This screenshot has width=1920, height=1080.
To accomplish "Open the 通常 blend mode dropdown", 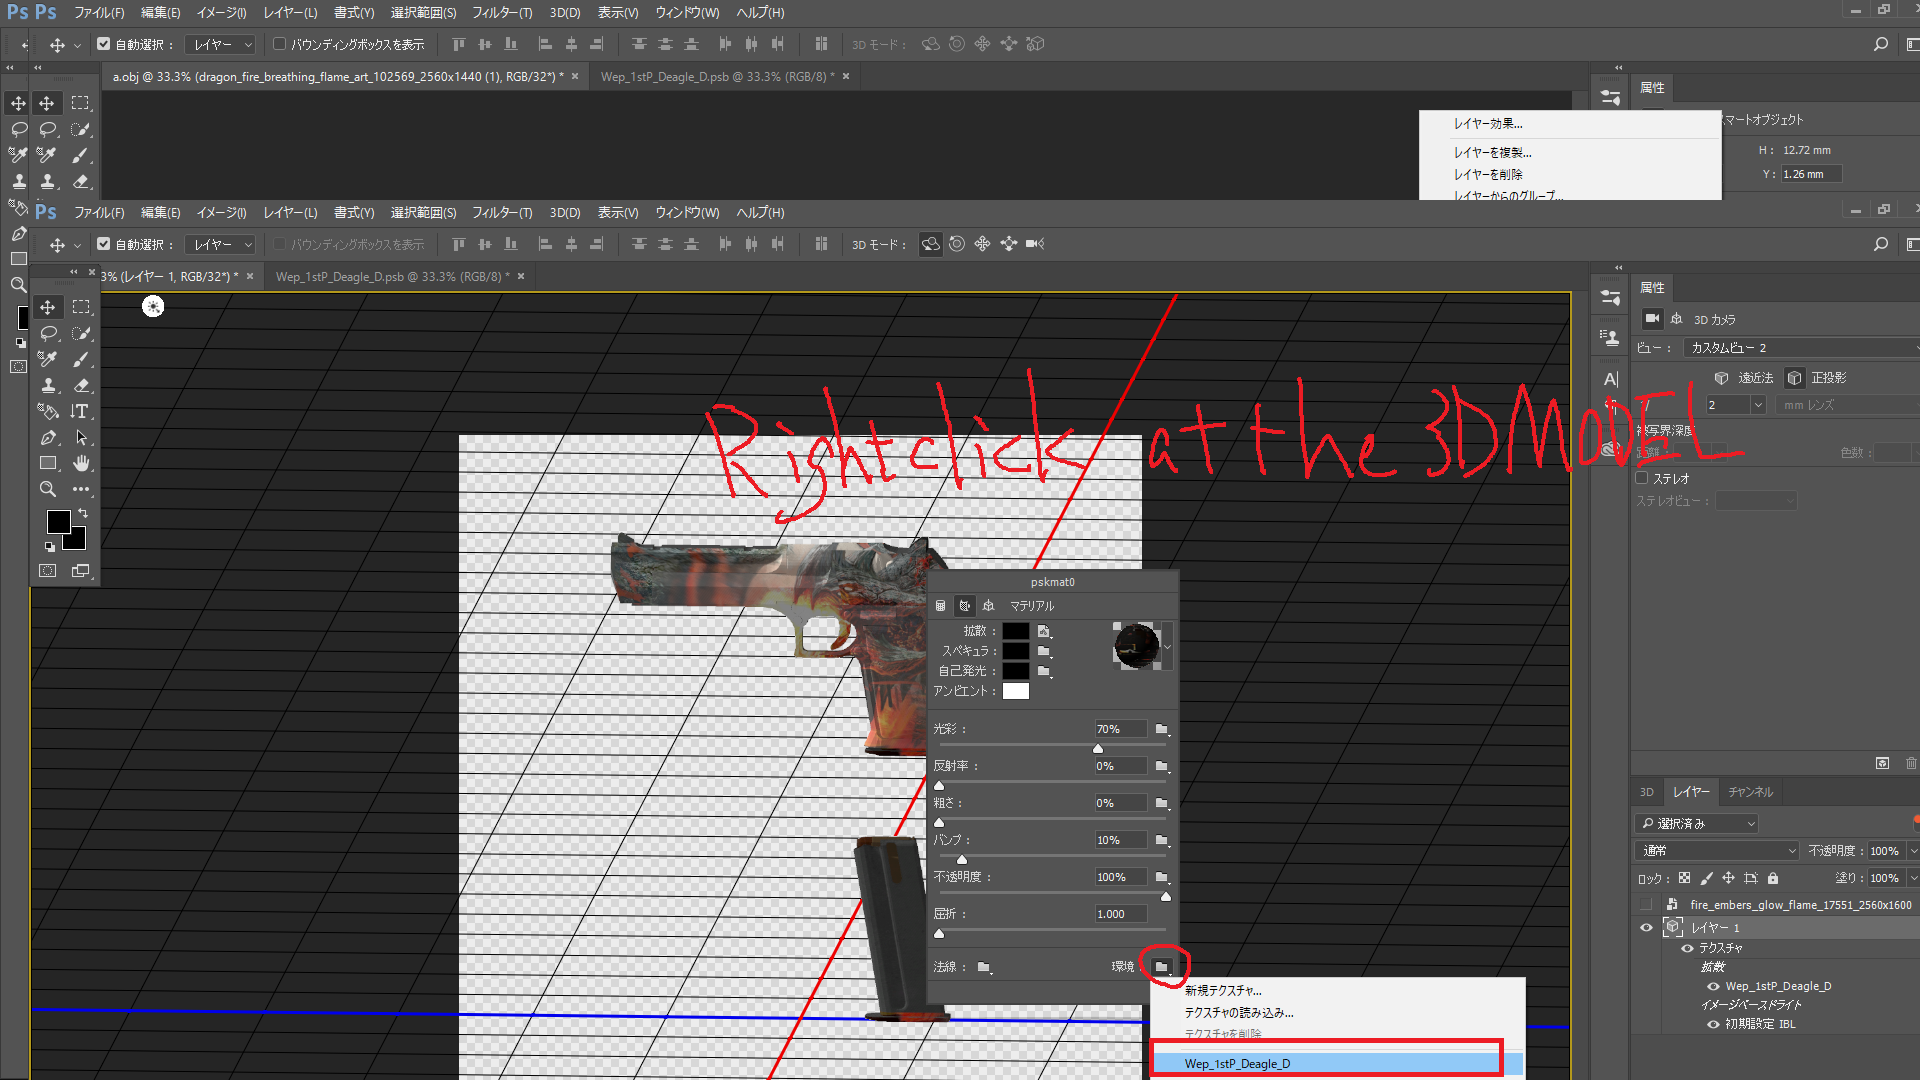I will 1718,850.
